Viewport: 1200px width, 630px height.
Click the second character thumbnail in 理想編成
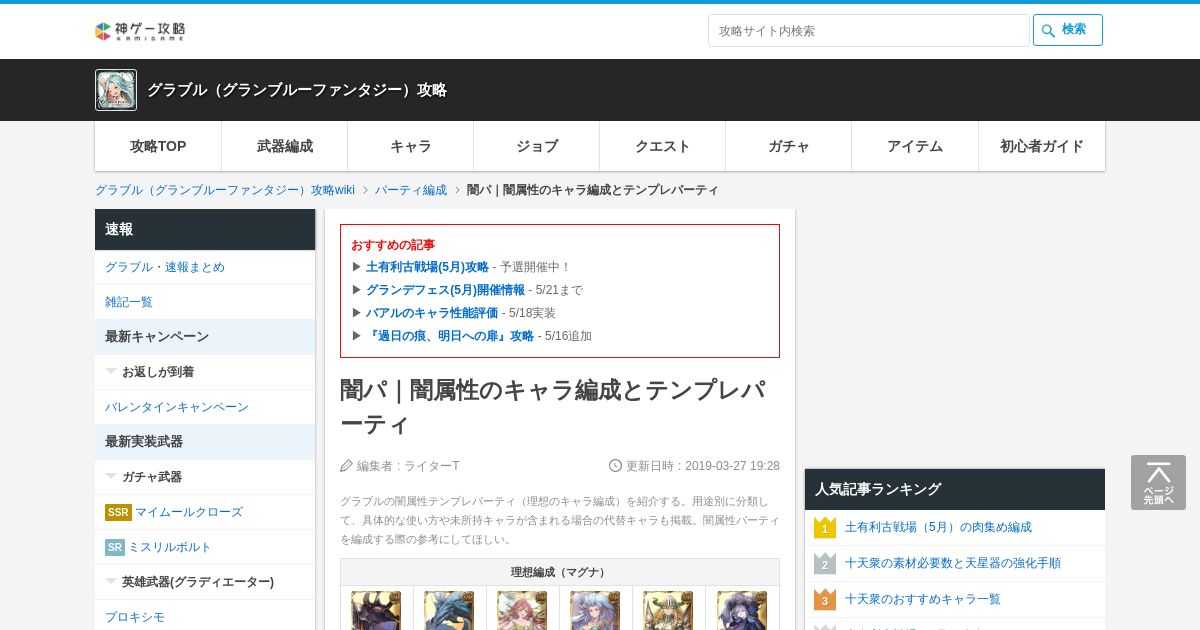(x=449, y=610)
